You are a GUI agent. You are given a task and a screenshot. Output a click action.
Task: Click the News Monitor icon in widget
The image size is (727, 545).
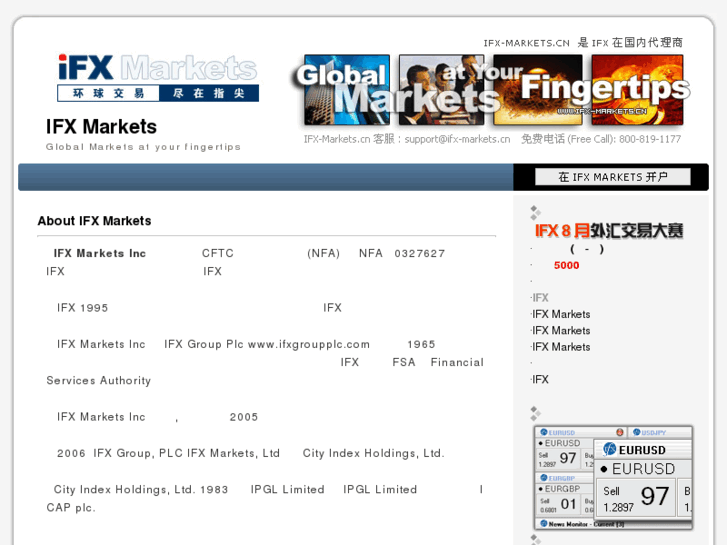click(x=544, y=524)
